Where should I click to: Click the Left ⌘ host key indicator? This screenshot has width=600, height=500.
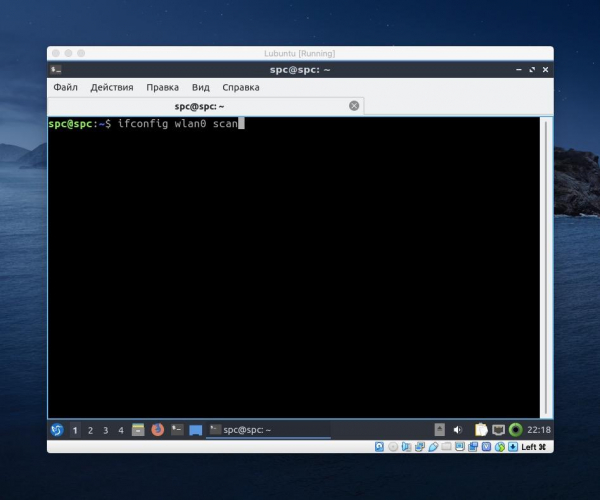(x=533, y=447)
